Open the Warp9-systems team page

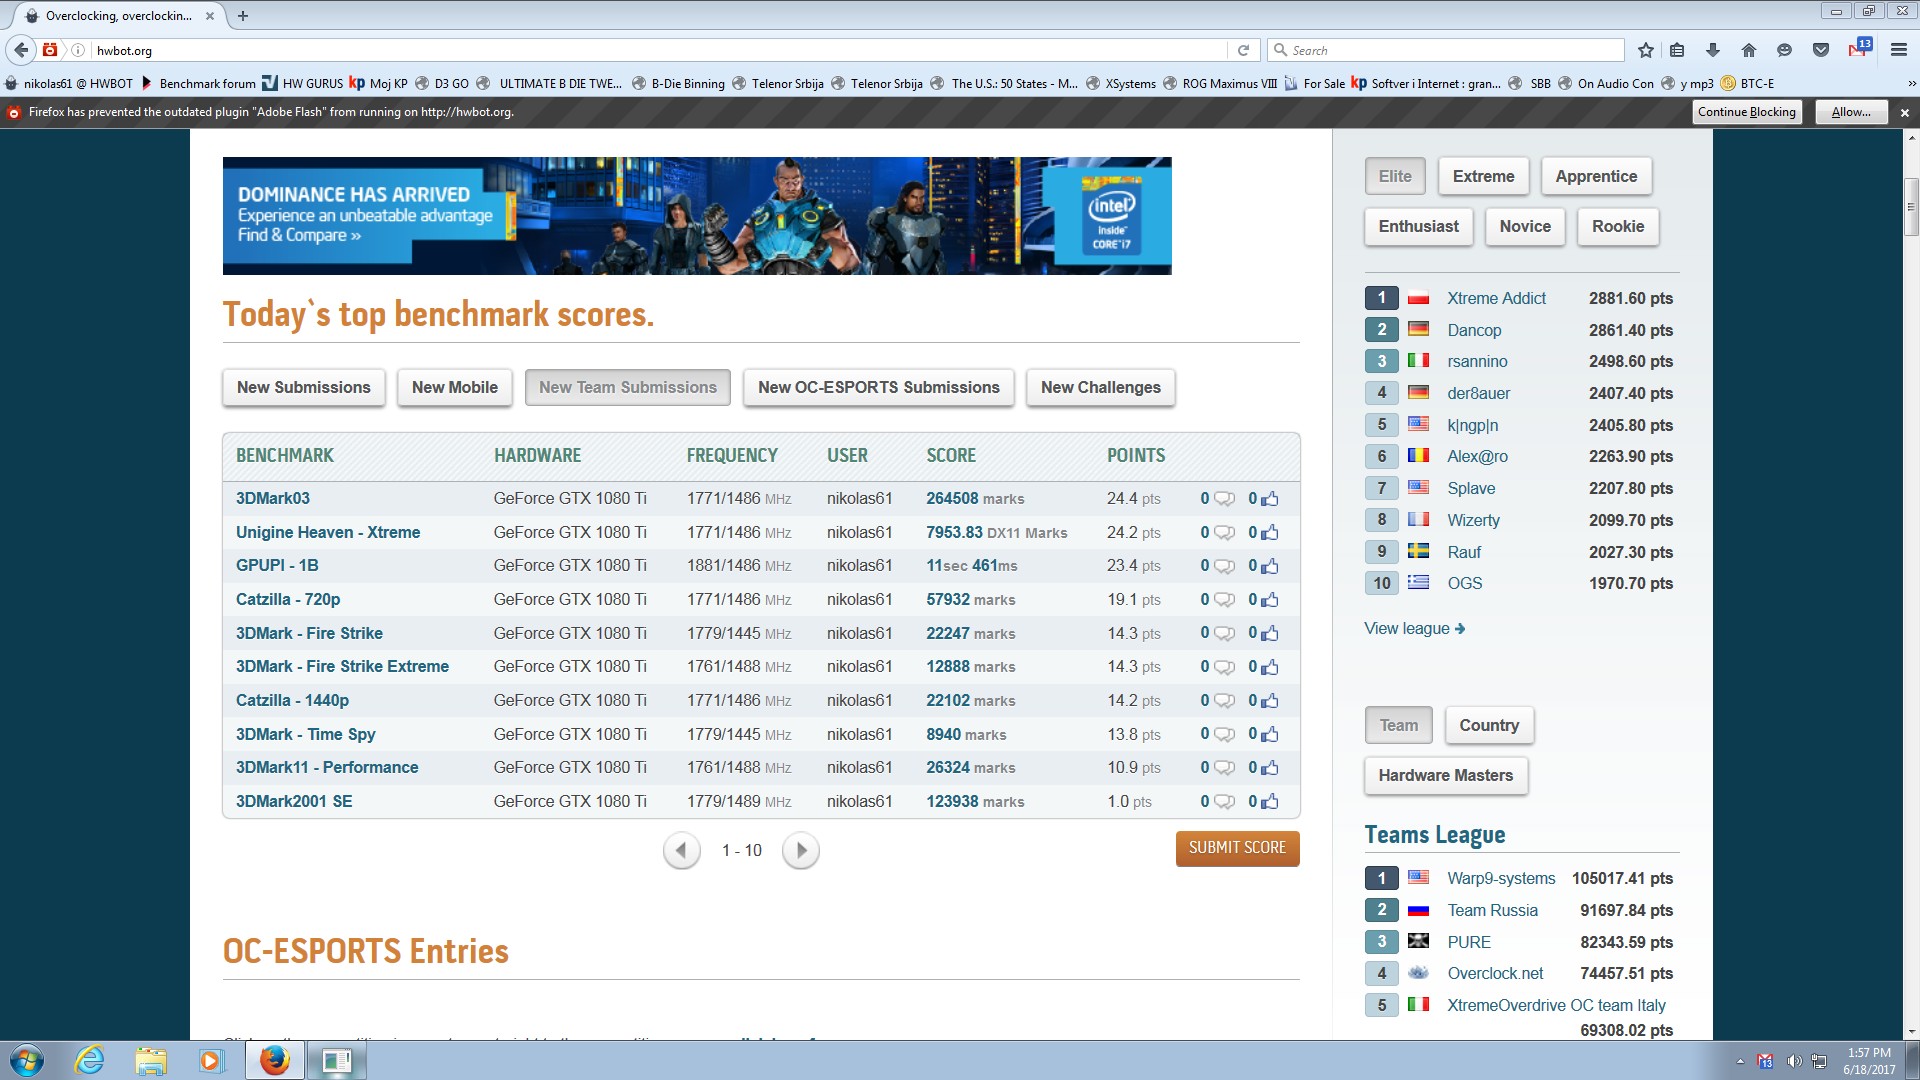(x=1501, y=879)
